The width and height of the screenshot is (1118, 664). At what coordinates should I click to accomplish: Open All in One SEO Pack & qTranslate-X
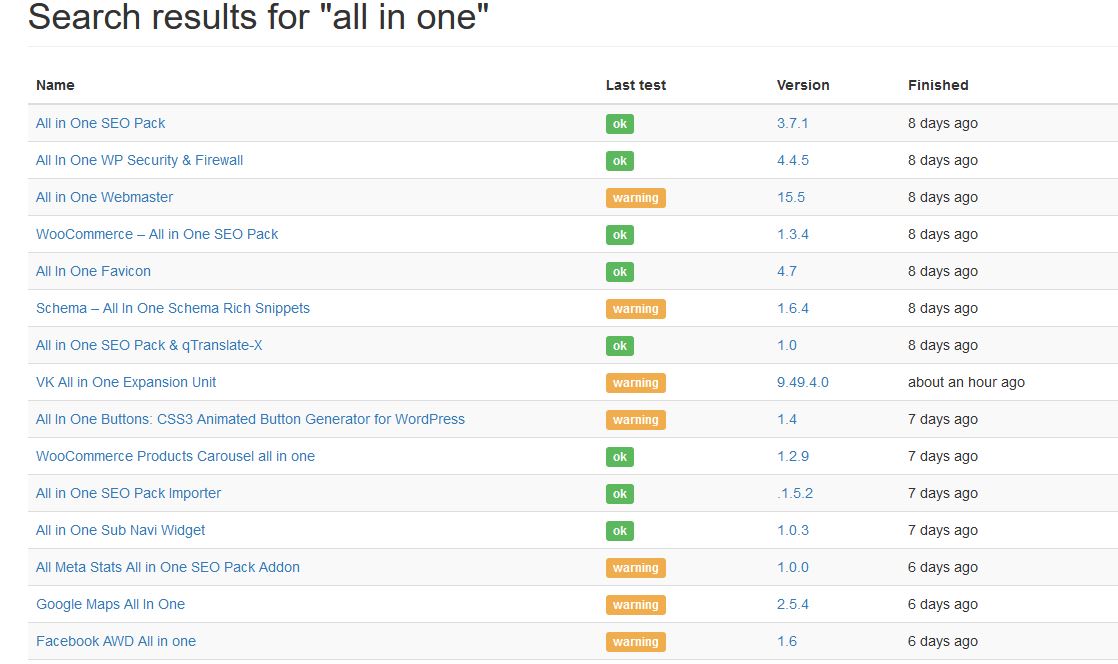[x=149, y=346]
